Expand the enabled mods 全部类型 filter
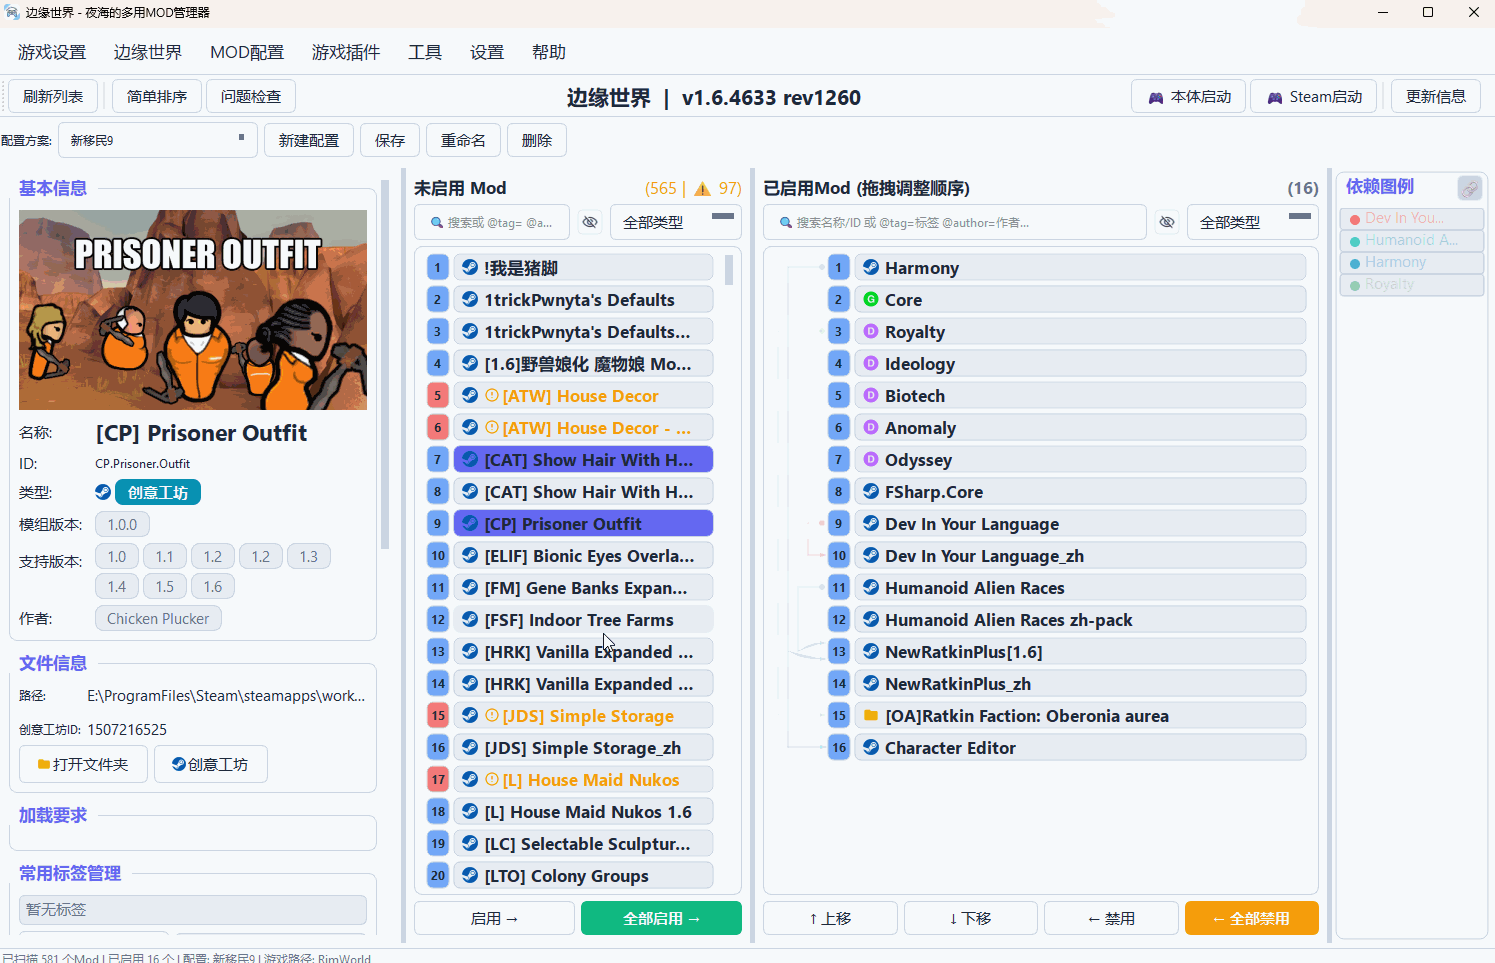Screen dimensions: 1495x963 coord(1252,222)
